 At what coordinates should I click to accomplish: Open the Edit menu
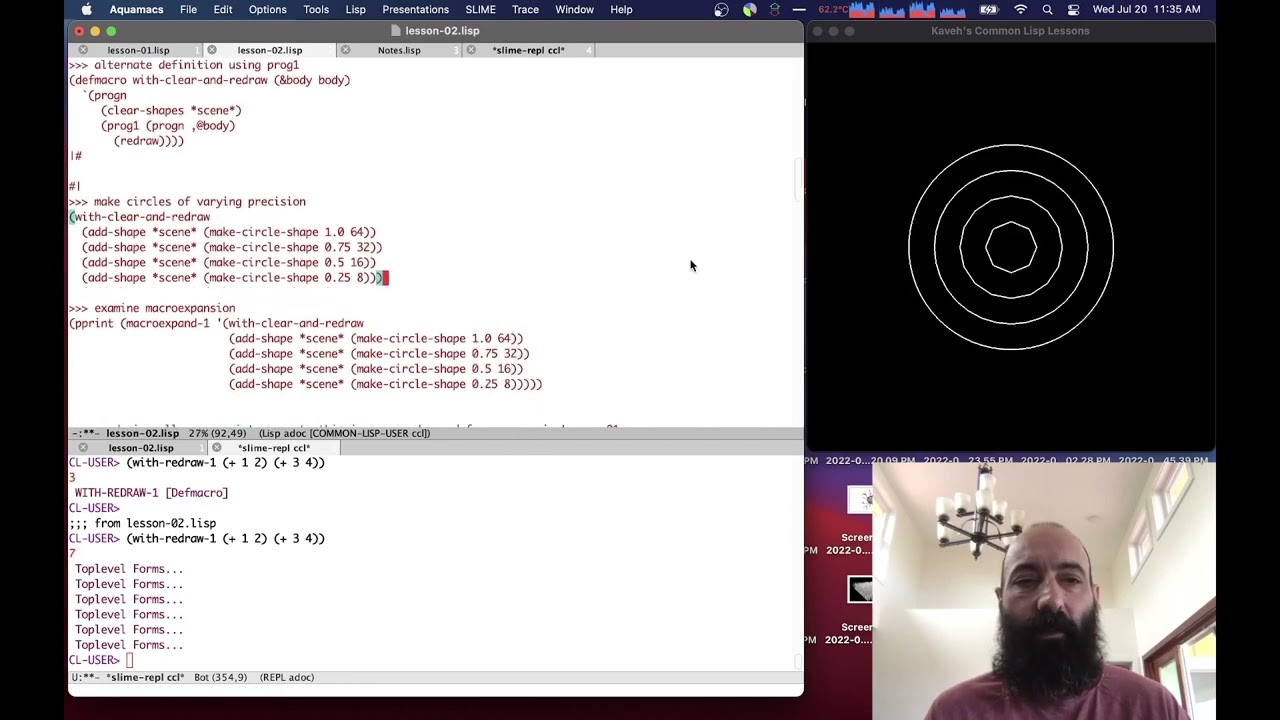(x=223, y=10)
